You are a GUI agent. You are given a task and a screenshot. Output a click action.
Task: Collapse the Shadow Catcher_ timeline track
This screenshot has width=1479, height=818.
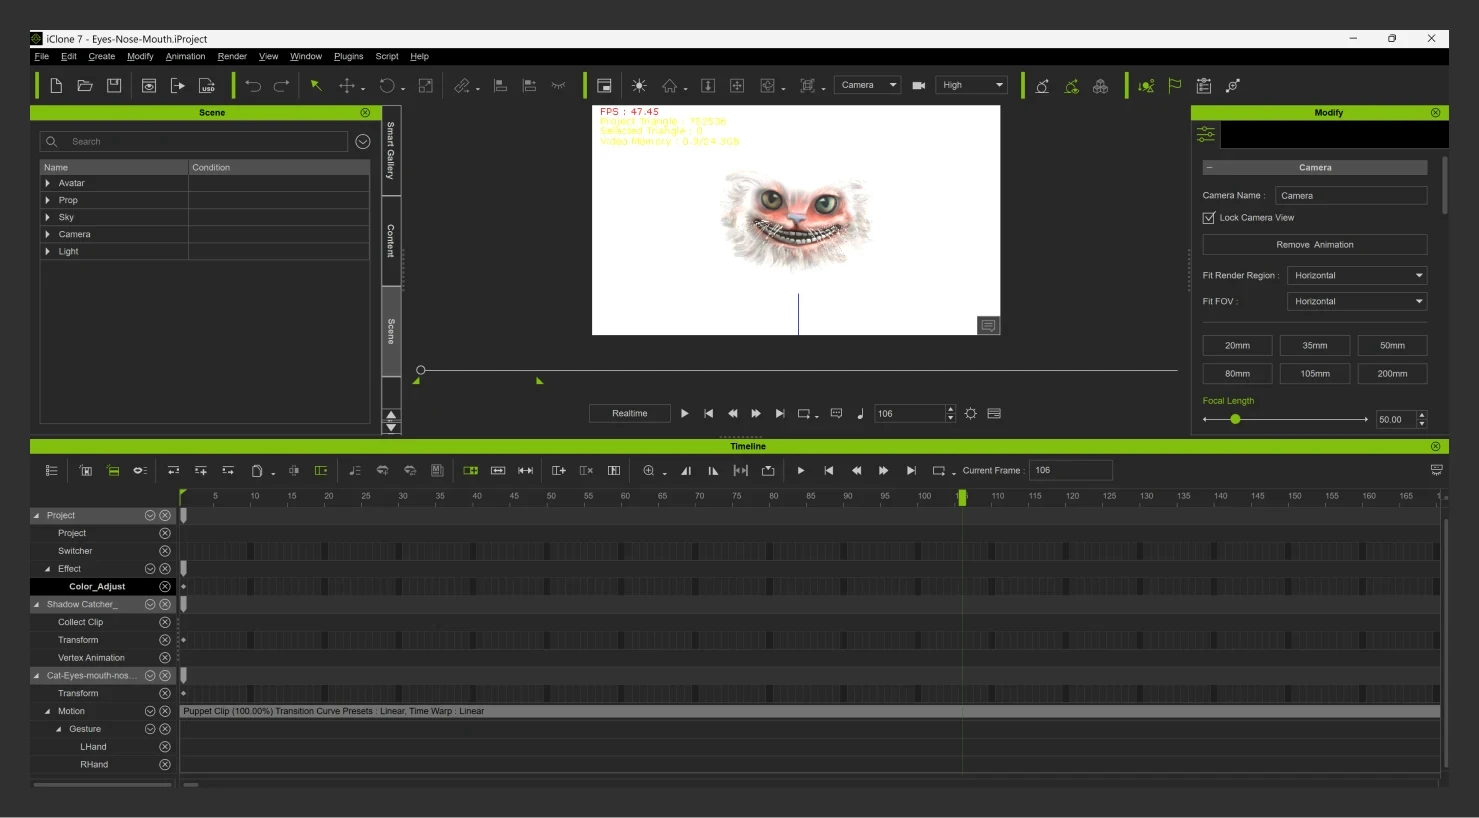[x=37, y=604]
